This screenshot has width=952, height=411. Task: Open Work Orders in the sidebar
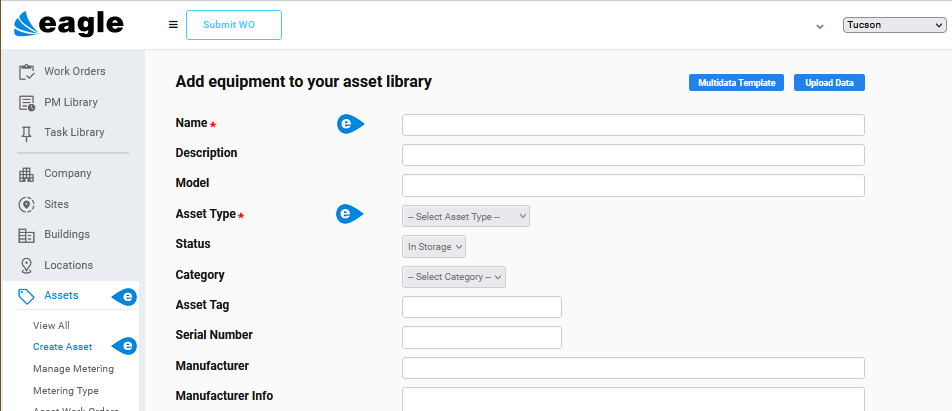pyautogui.click(x=73, y=71)
